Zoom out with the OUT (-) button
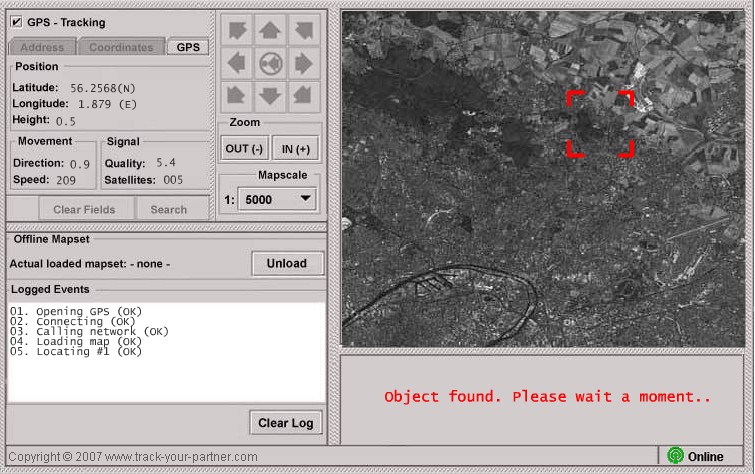 pyautogui.click(x=244, y=148)
